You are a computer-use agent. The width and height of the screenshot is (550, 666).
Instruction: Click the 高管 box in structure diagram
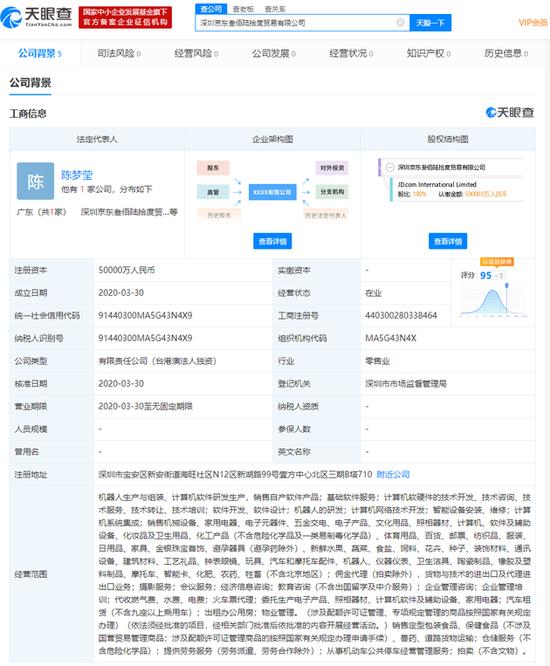tap(213, 192)
